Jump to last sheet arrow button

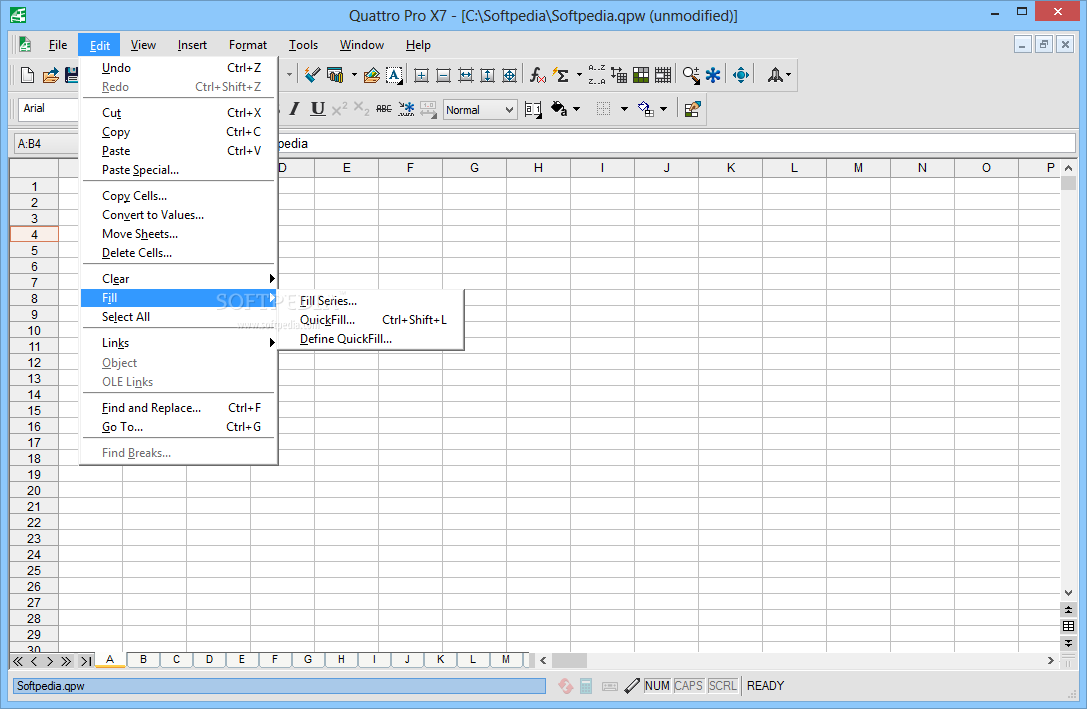click(x=85, y=661)
